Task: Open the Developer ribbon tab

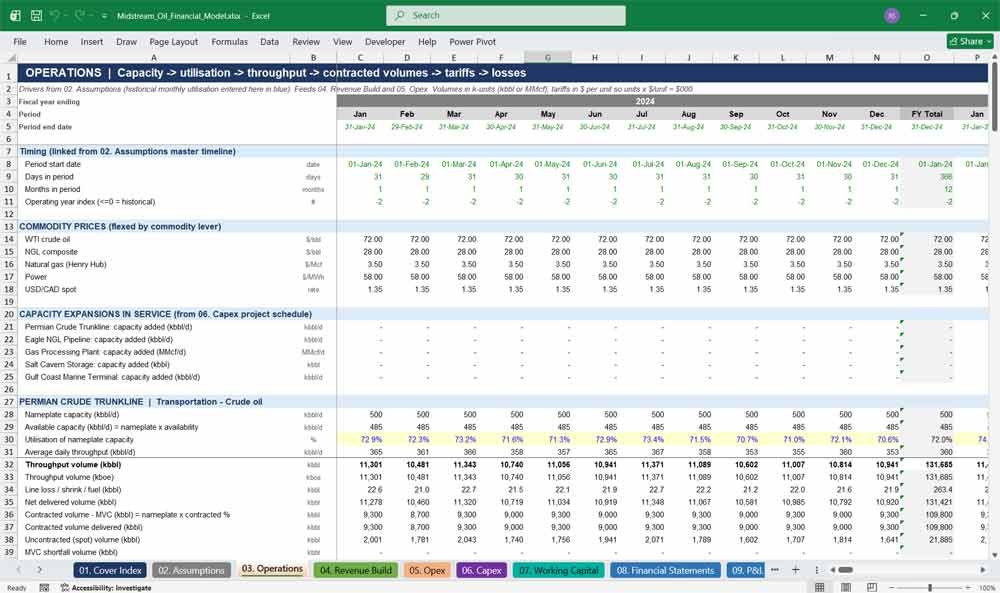Action: tap(385, 41)
